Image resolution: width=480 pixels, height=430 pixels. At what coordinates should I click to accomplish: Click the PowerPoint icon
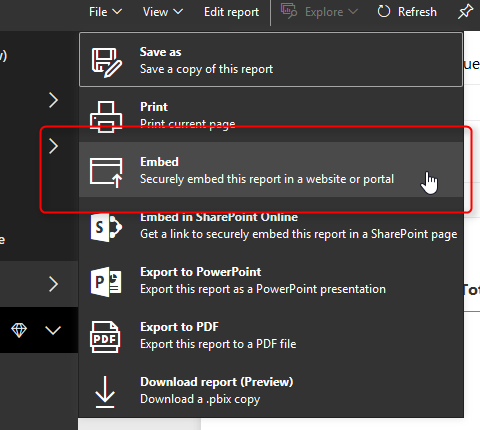tap(106, 282)
